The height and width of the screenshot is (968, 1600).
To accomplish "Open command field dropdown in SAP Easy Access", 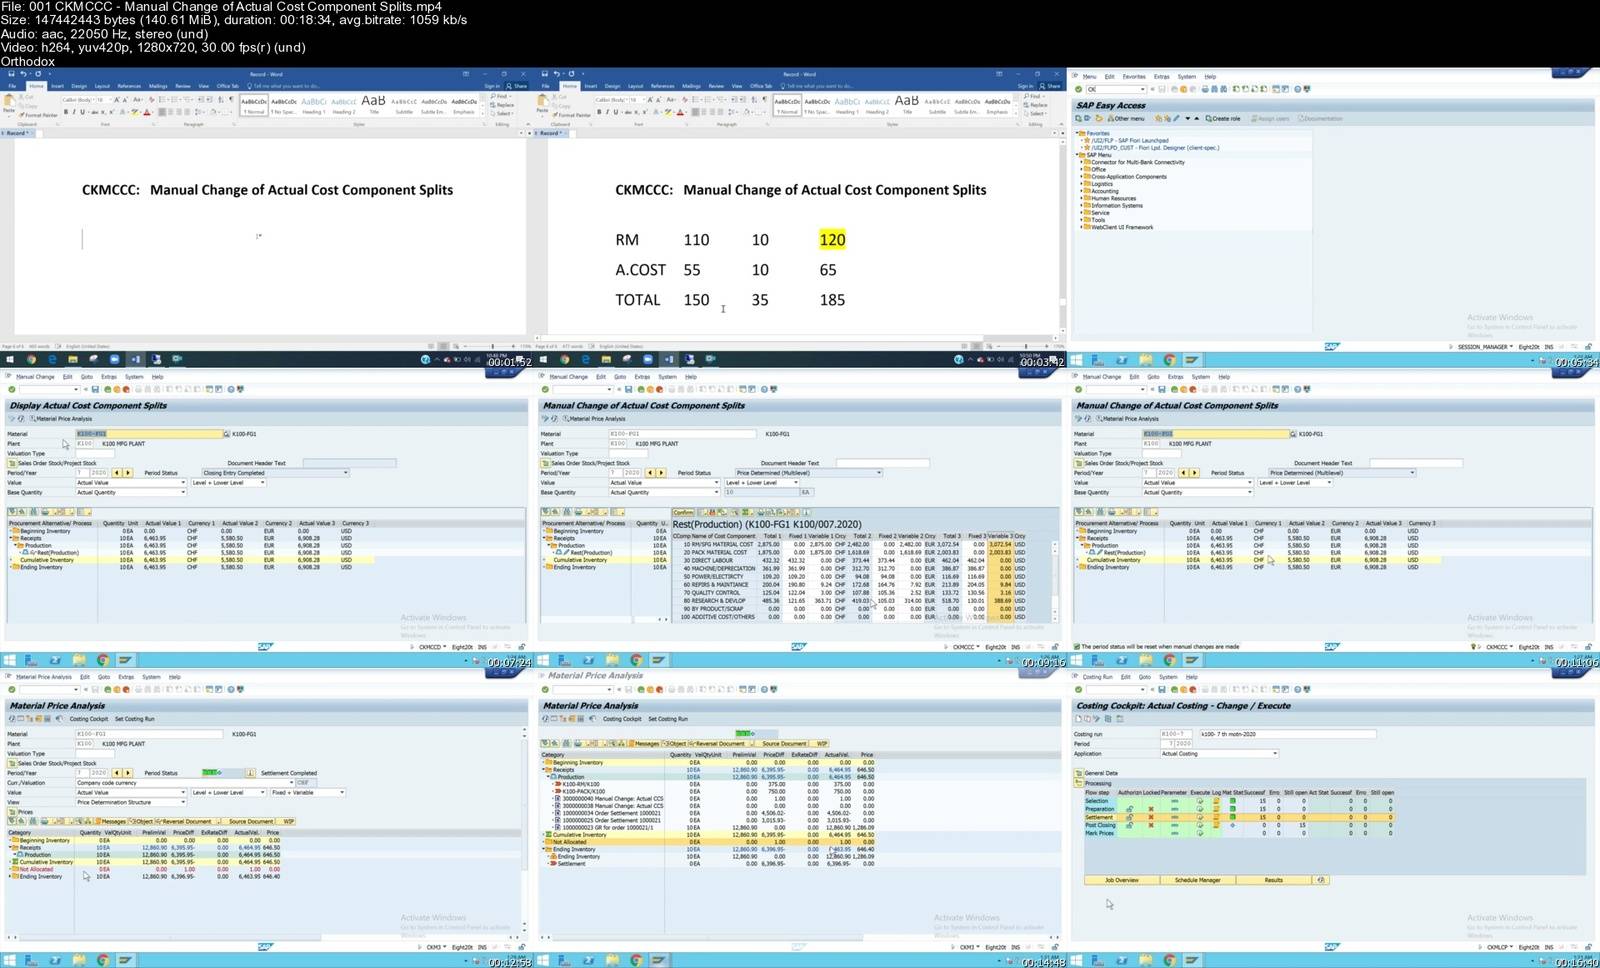I will (x=1143, y=89).
